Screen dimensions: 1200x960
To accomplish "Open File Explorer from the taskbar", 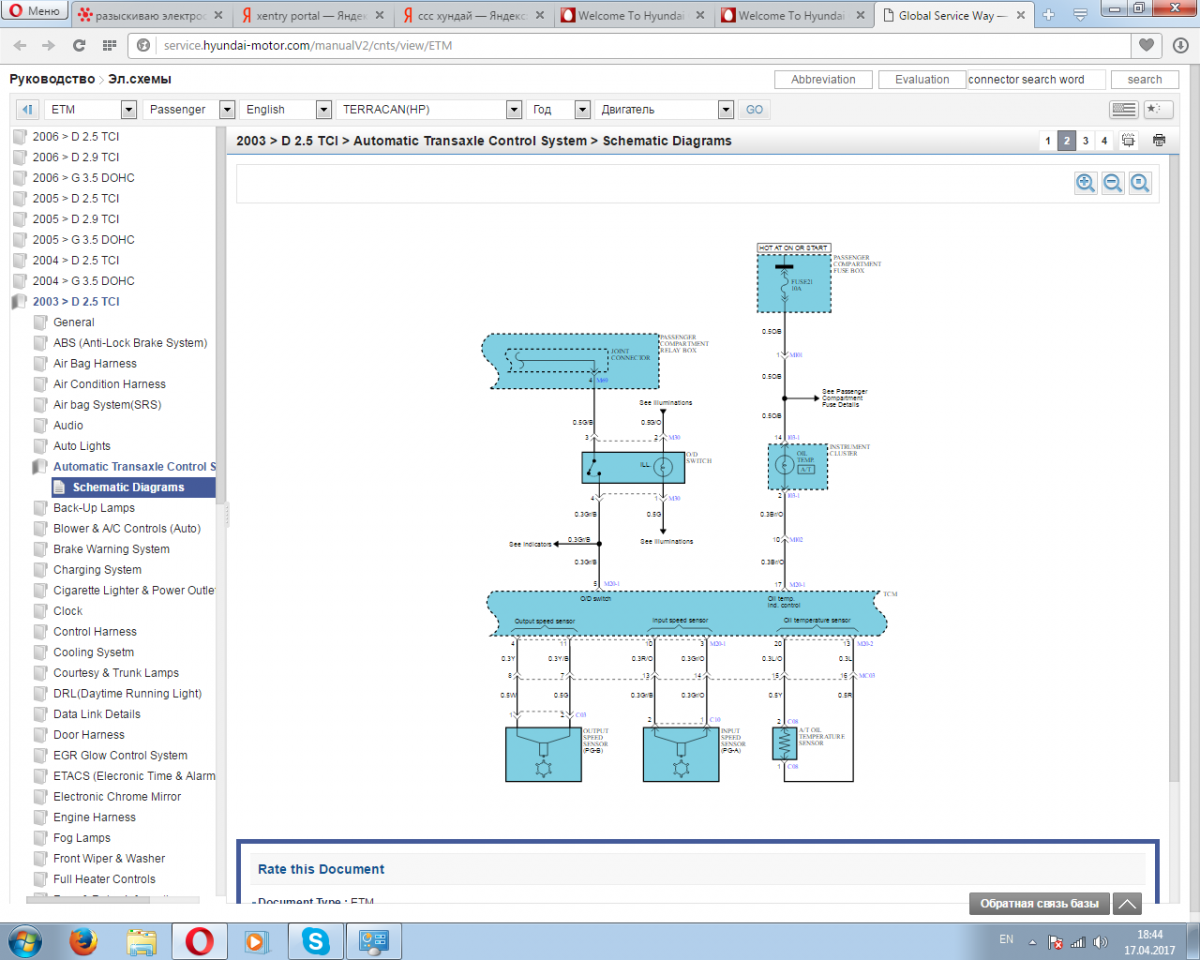I will 142,941.
